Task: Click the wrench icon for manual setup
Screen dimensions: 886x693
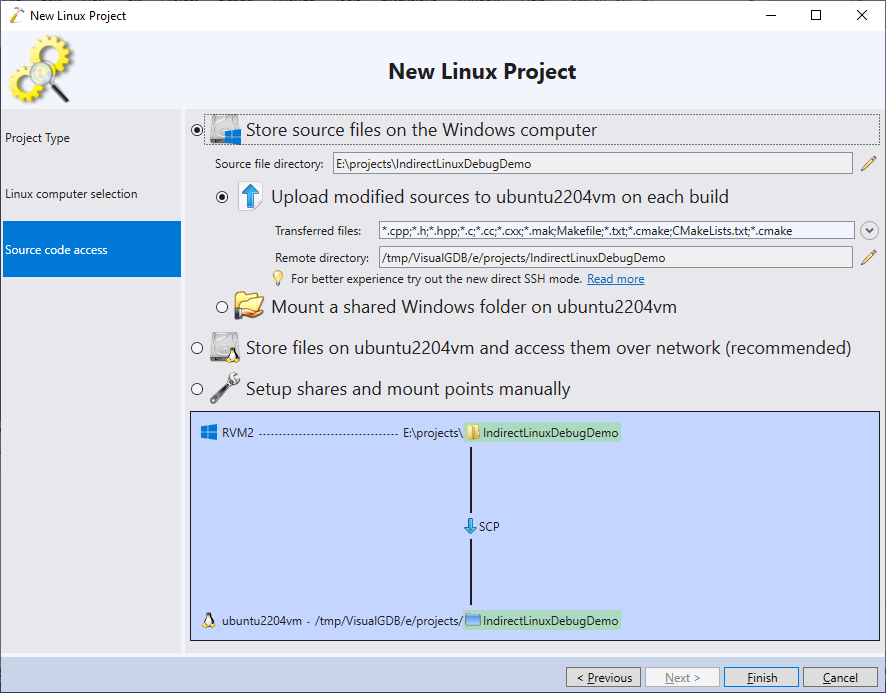Action: (225, 388)
